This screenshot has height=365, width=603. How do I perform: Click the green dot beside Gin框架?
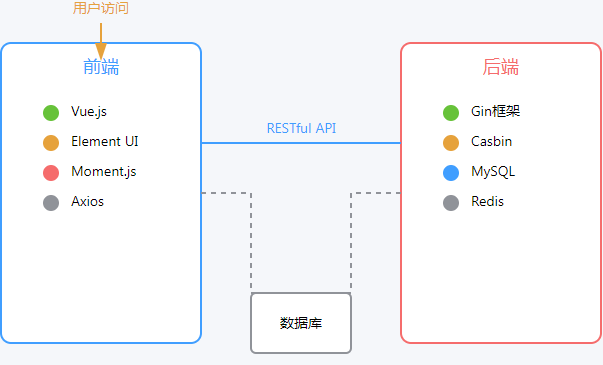[x=451, y=113]
